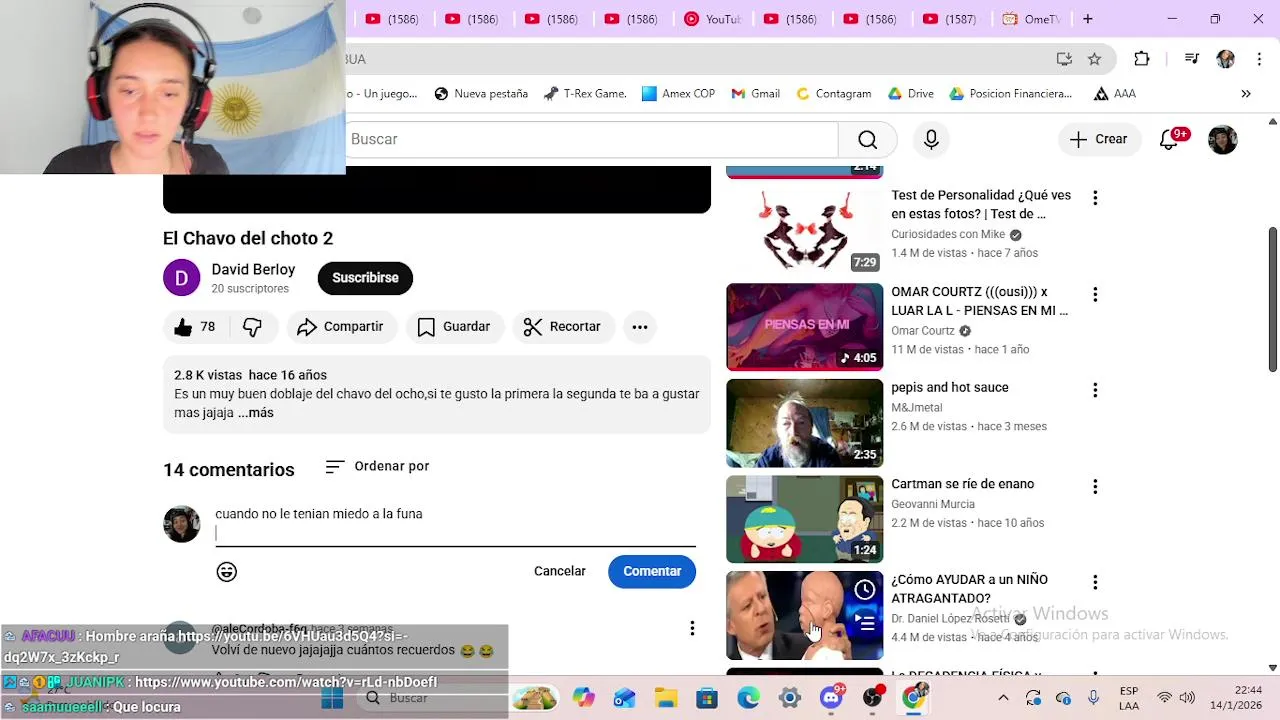Open options menu for ¿Cómo AYUDAR a un NIÑO video

tap(1095, 582)
